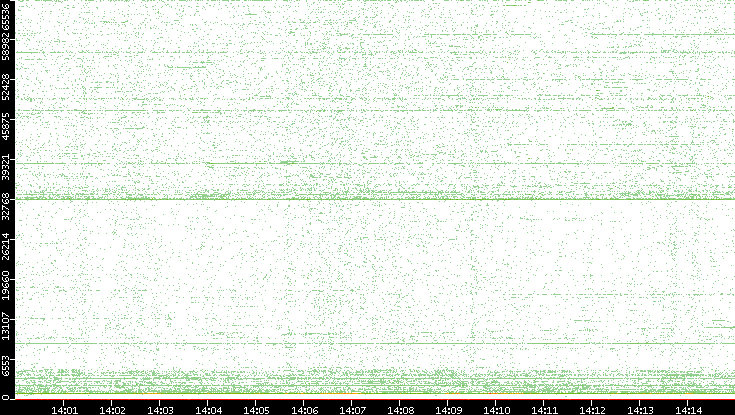Click the 52428 port axis label
The image size is (735, 415).
(x=6, y=87)
